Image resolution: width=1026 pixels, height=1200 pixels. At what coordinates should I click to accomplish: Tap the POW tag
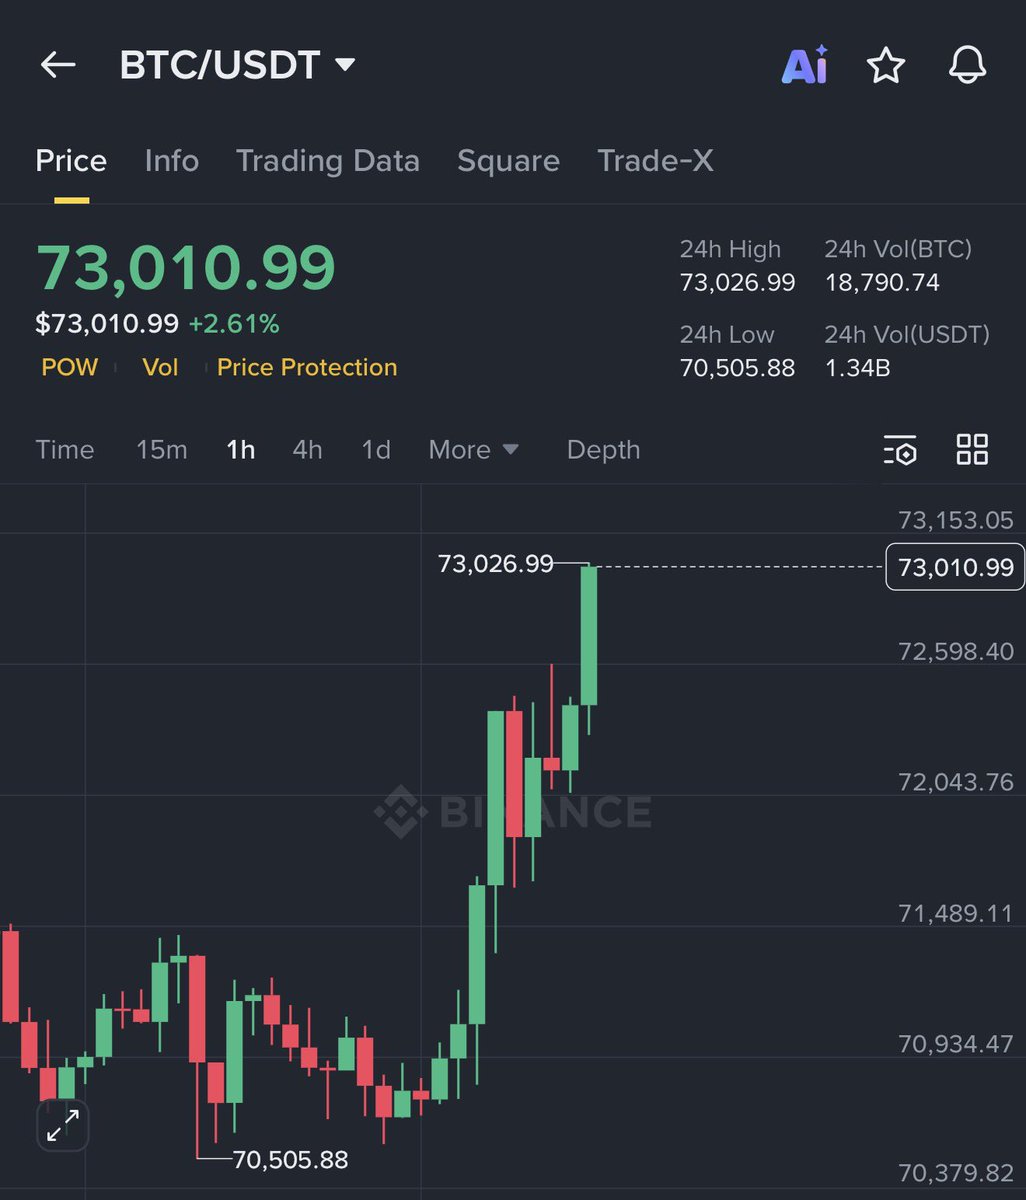70,367
